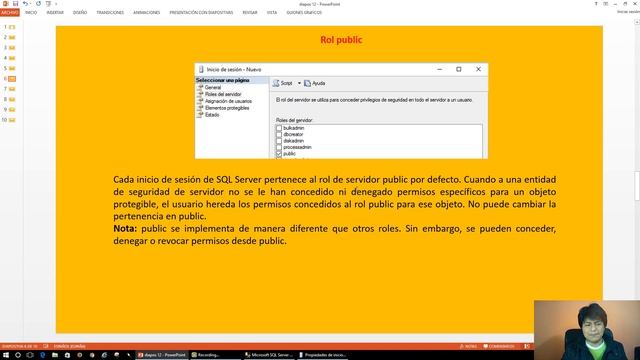640x360 pixels.
Task: Open the TRANSICIONES ribbon tab
Action: (x=110, y=13)
